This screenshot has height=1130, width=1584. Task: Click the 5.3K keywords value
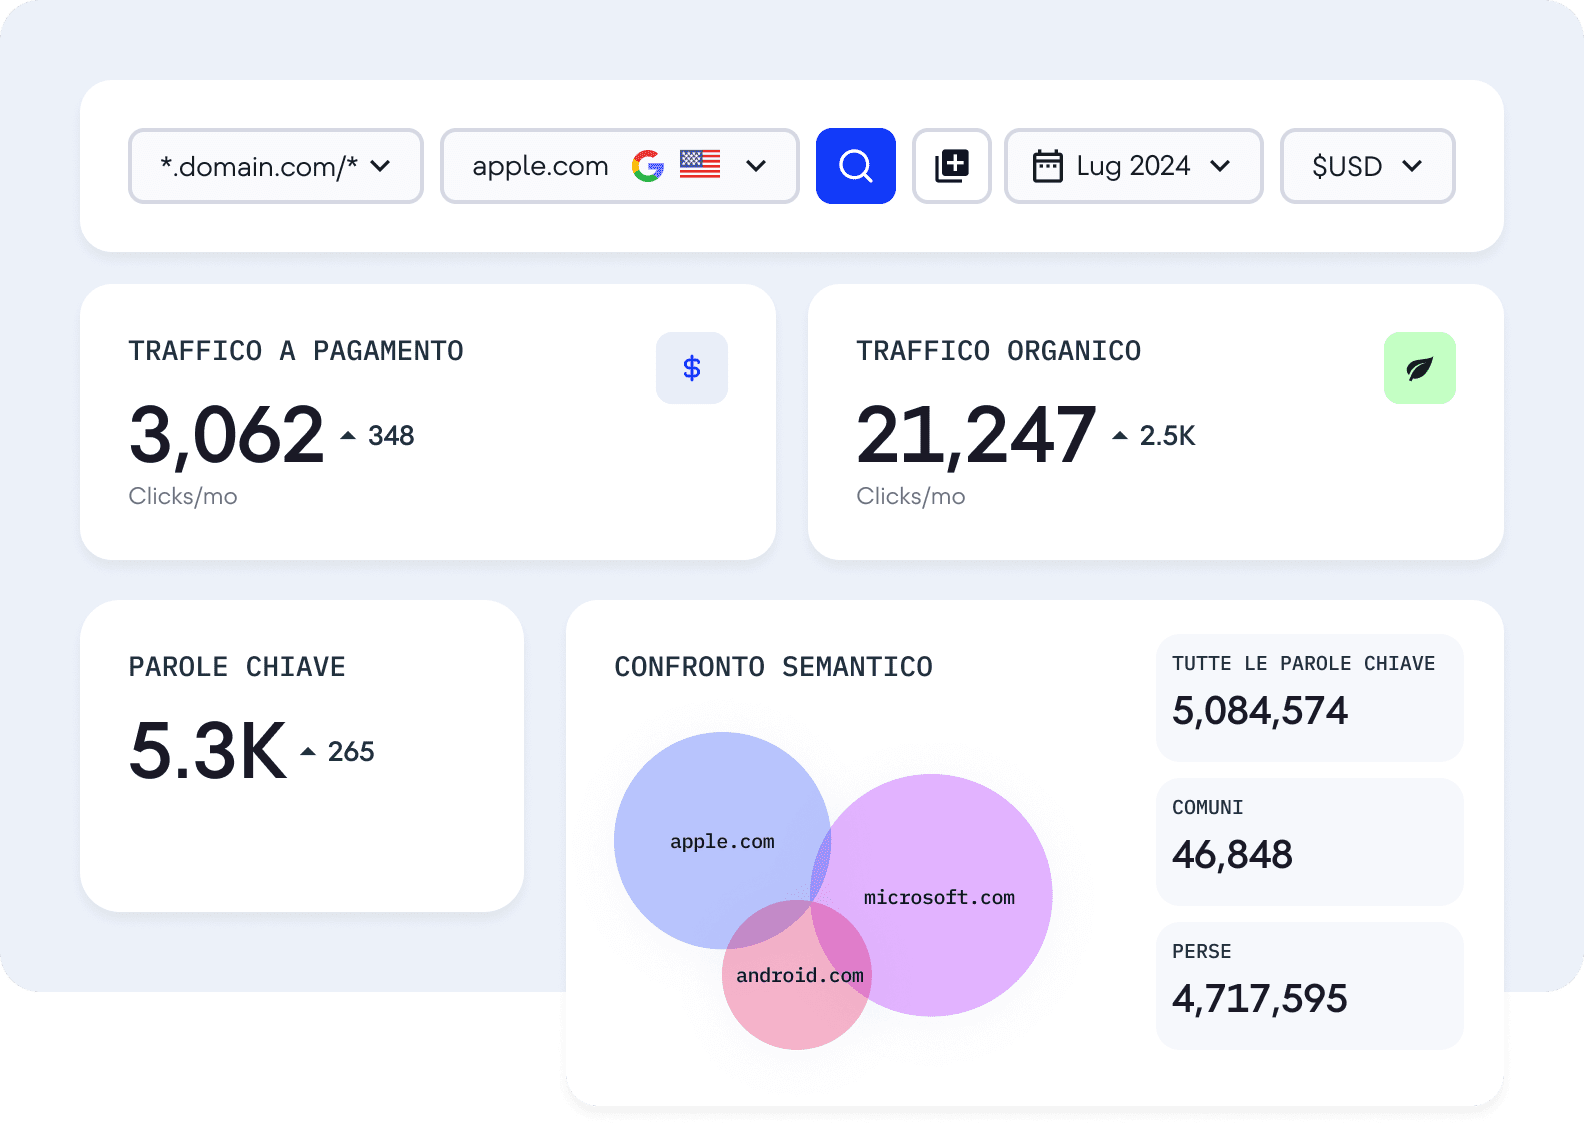click(x=208, y=751)
